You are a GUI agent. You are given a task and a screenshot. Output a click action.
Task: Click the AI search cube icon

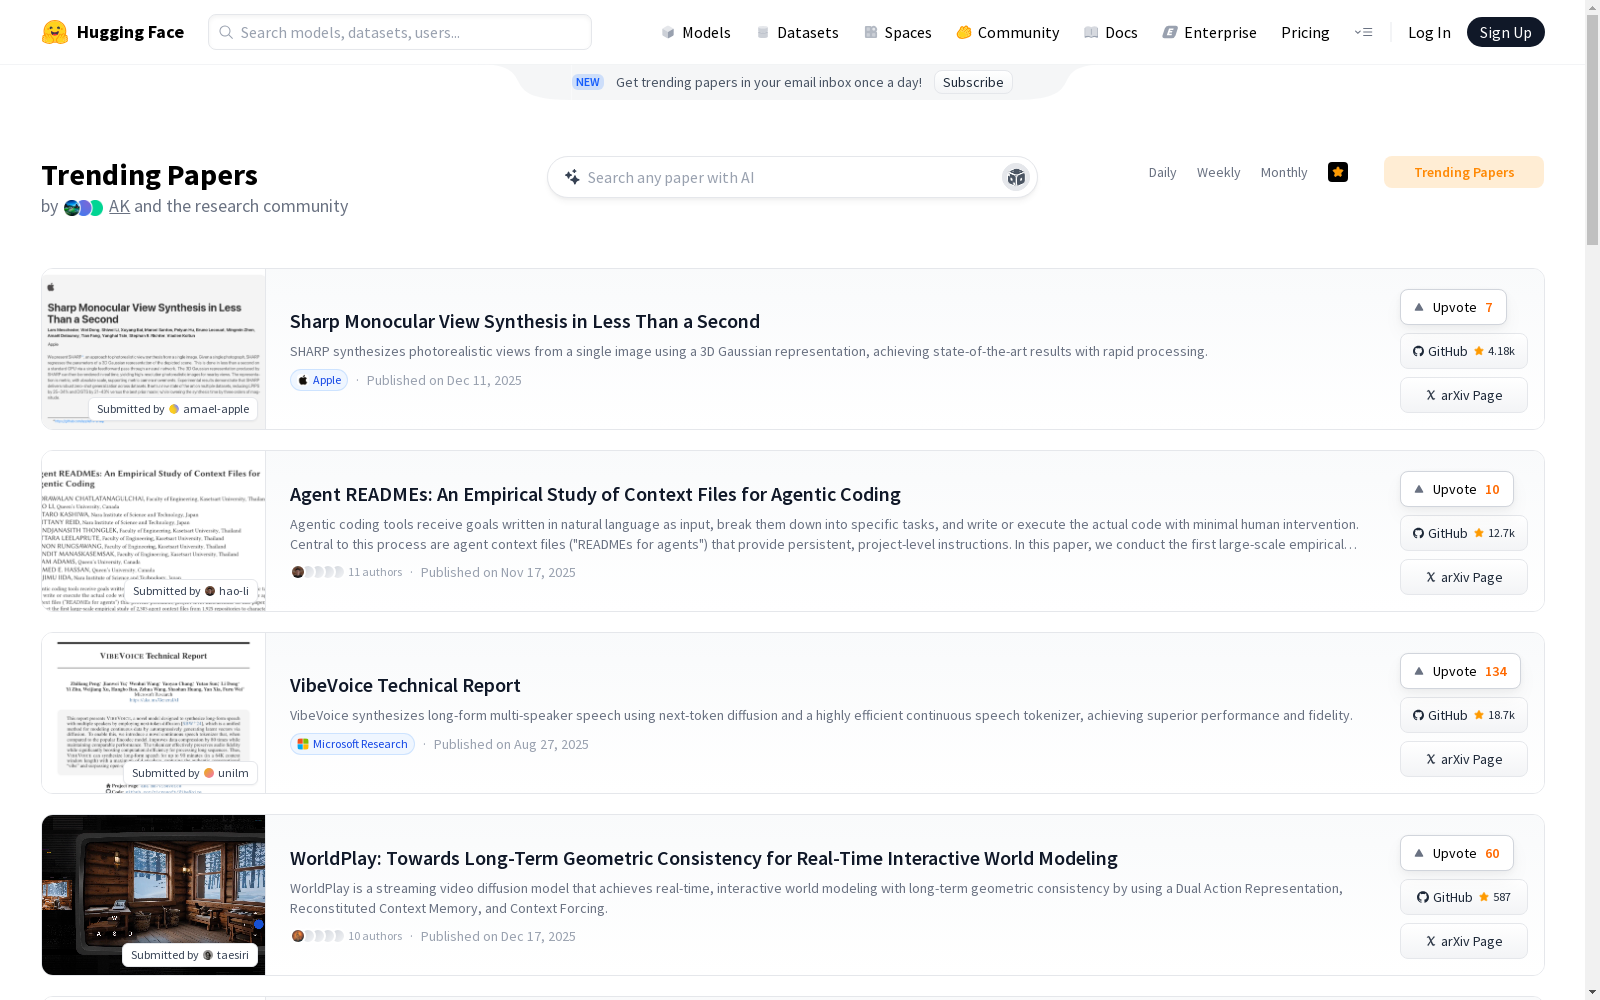(1016, 177)
